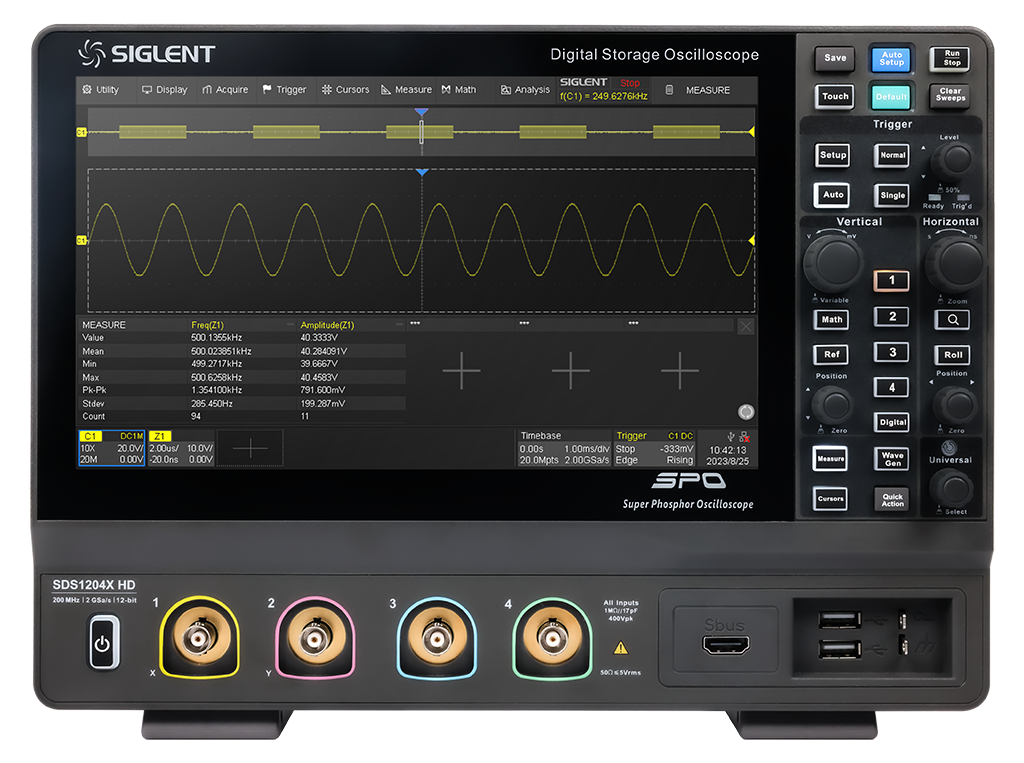This screenshot has width=1024, height=763.
Task: Push the hardware Cursors button
Action: (x=831, y=499)
